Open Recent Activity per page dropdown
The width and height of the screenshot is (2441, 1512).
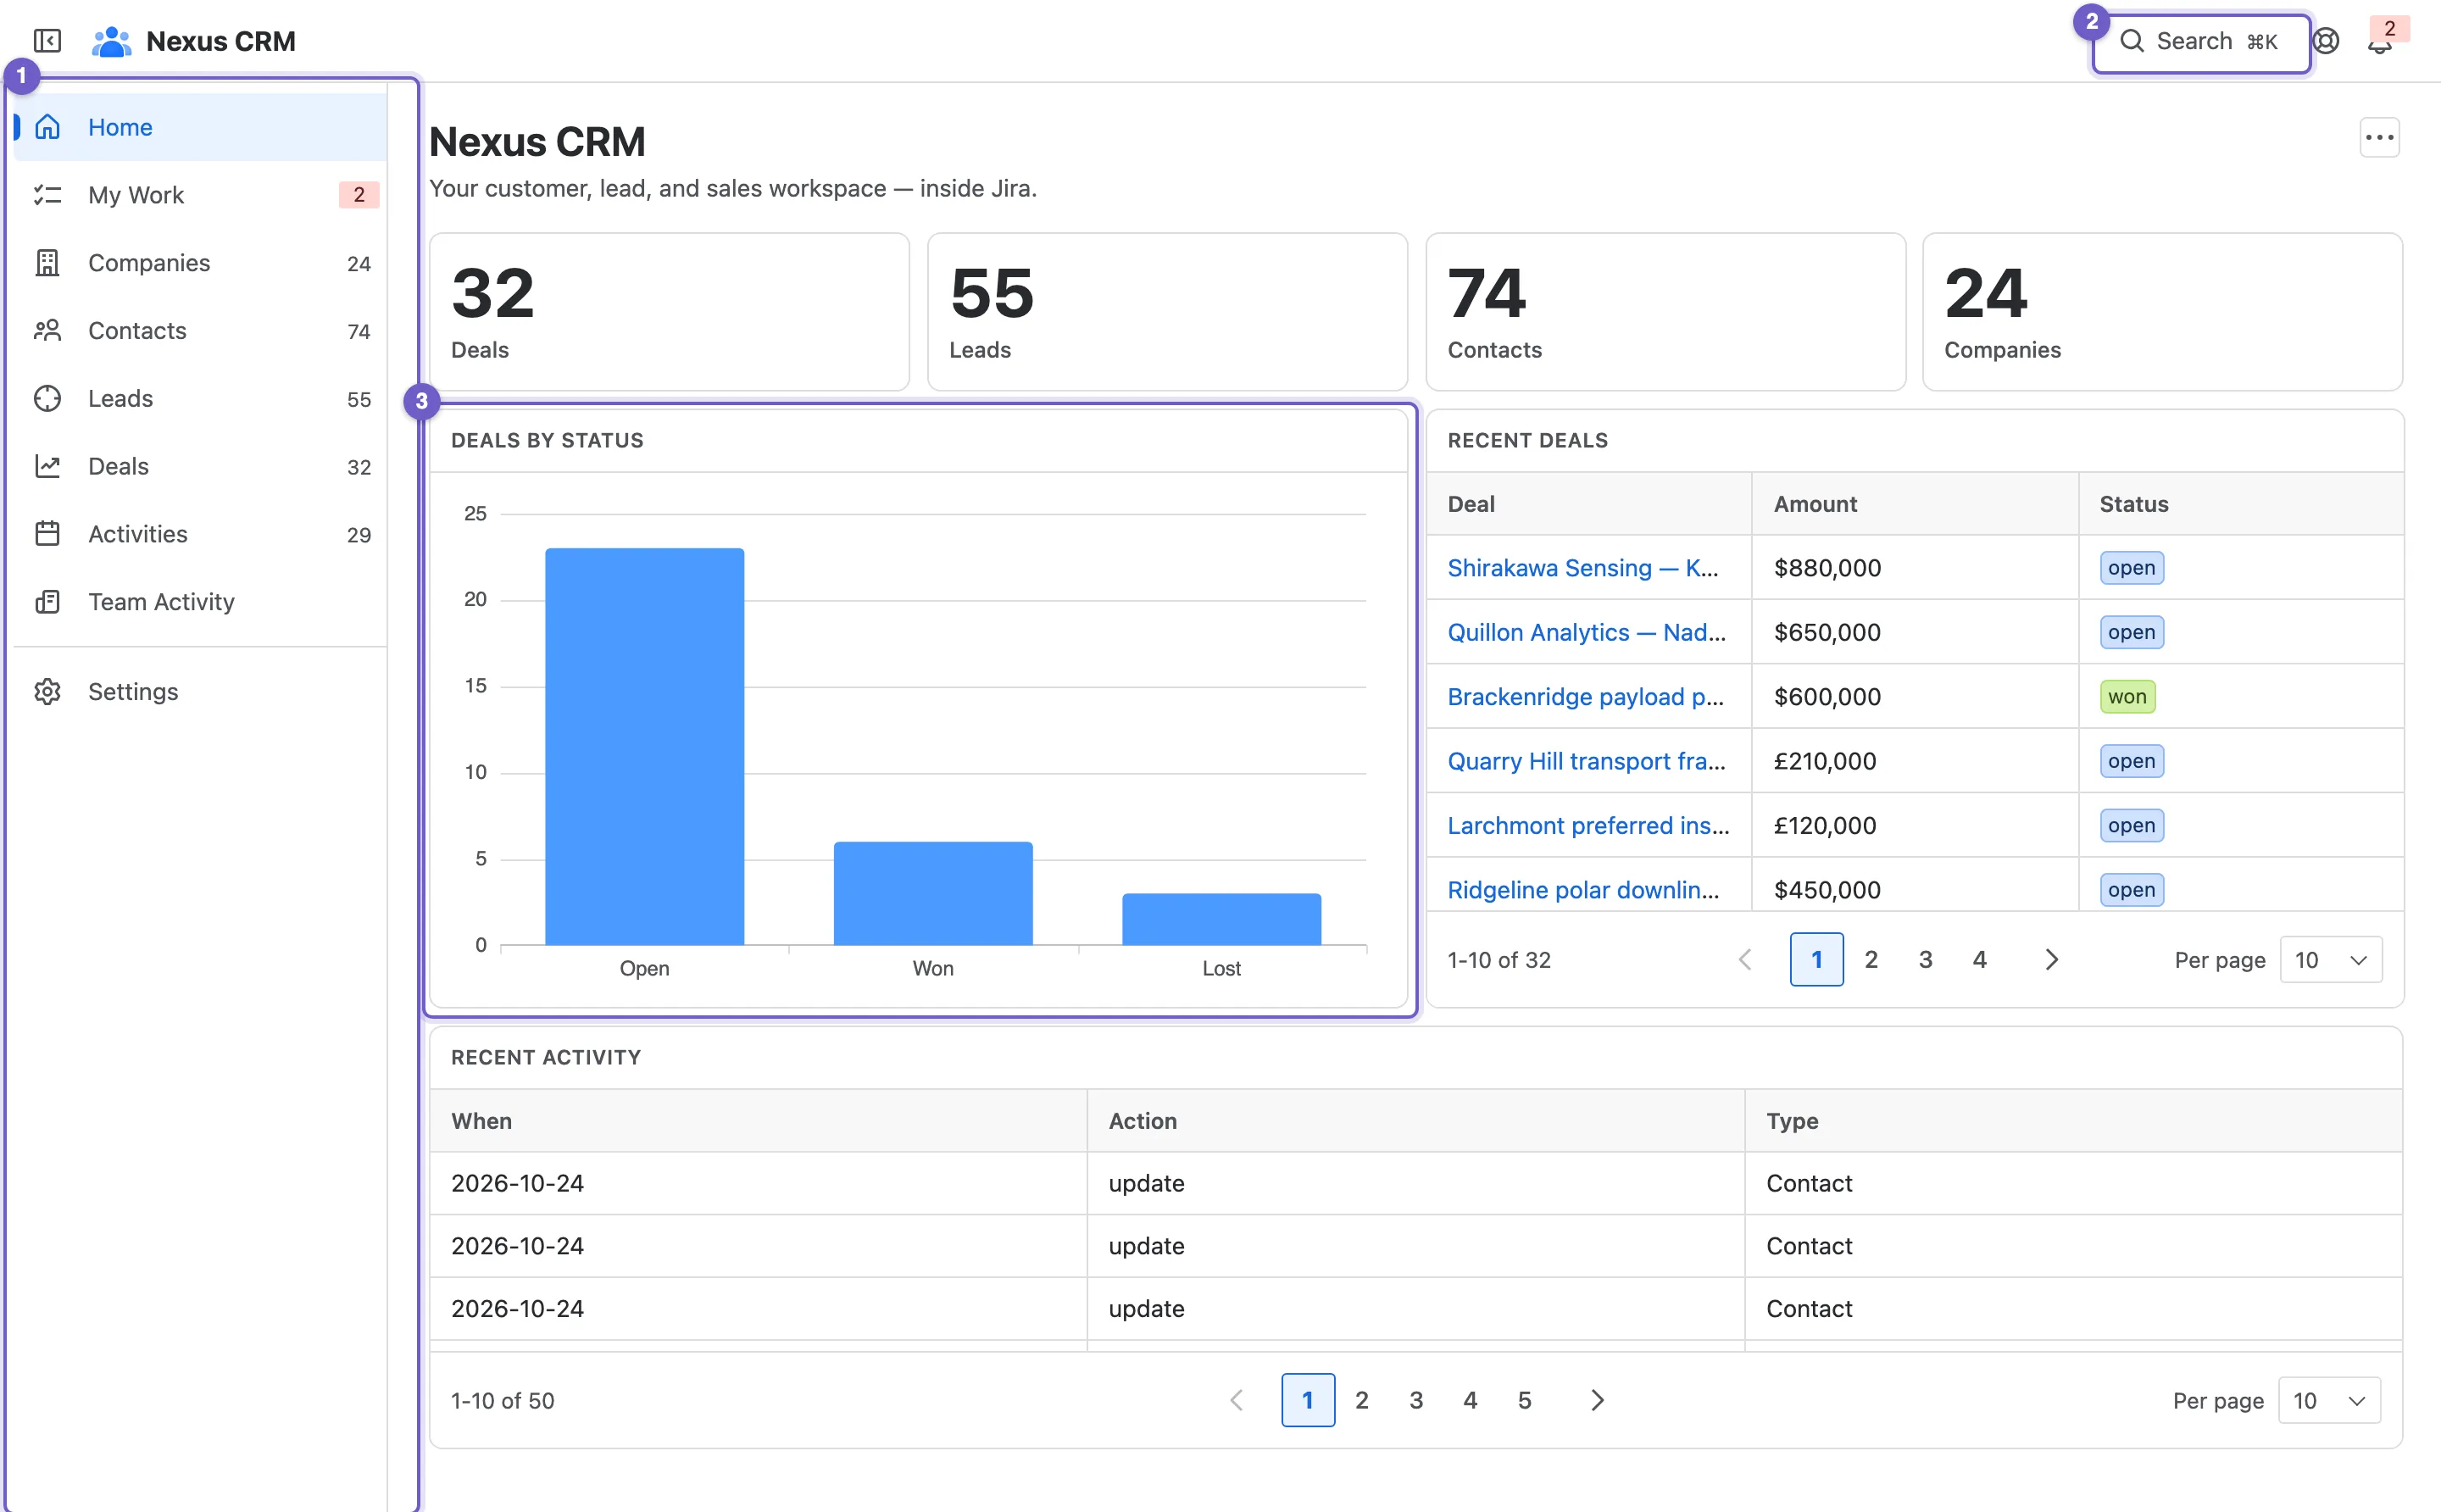[2329, 1400]
